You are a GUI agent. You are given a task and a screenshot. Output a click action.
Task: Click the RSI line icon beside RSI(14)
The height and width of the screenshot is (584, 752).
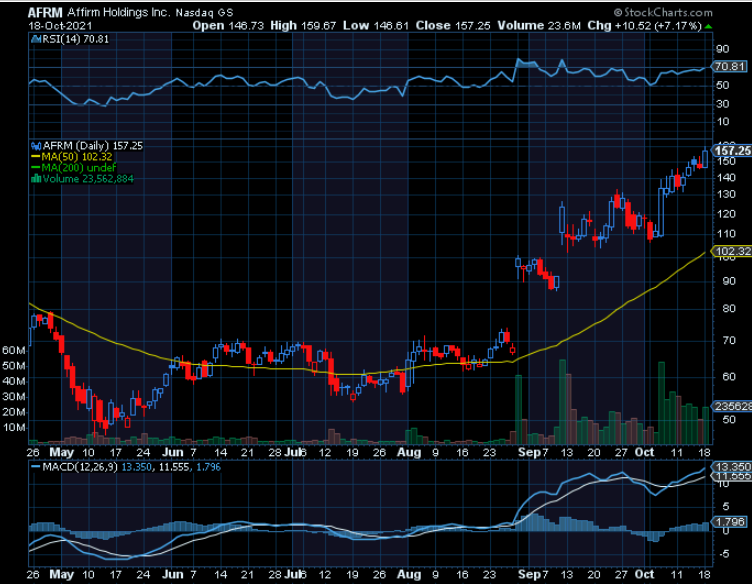point(36,39)
